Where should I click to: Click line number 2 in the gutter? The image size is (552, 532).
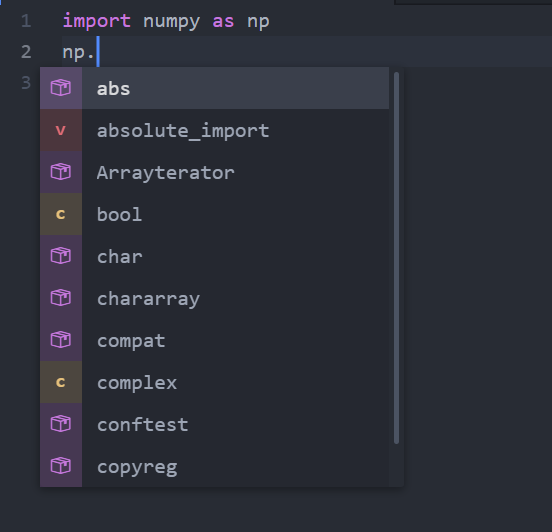[26, 52]
